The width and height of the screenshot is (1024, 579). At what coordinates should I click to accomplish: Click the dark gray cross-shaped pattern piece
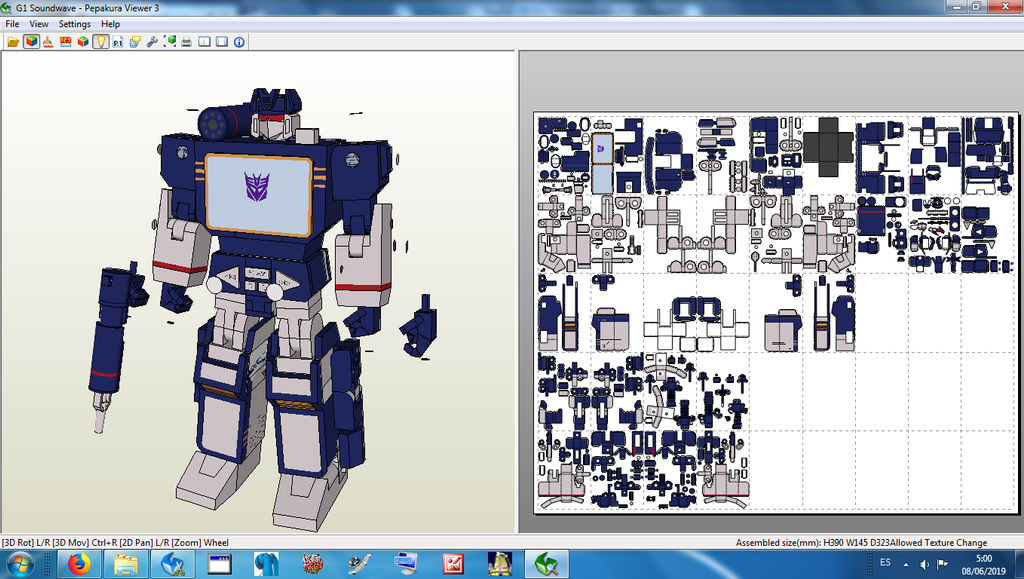coord(828,146)
